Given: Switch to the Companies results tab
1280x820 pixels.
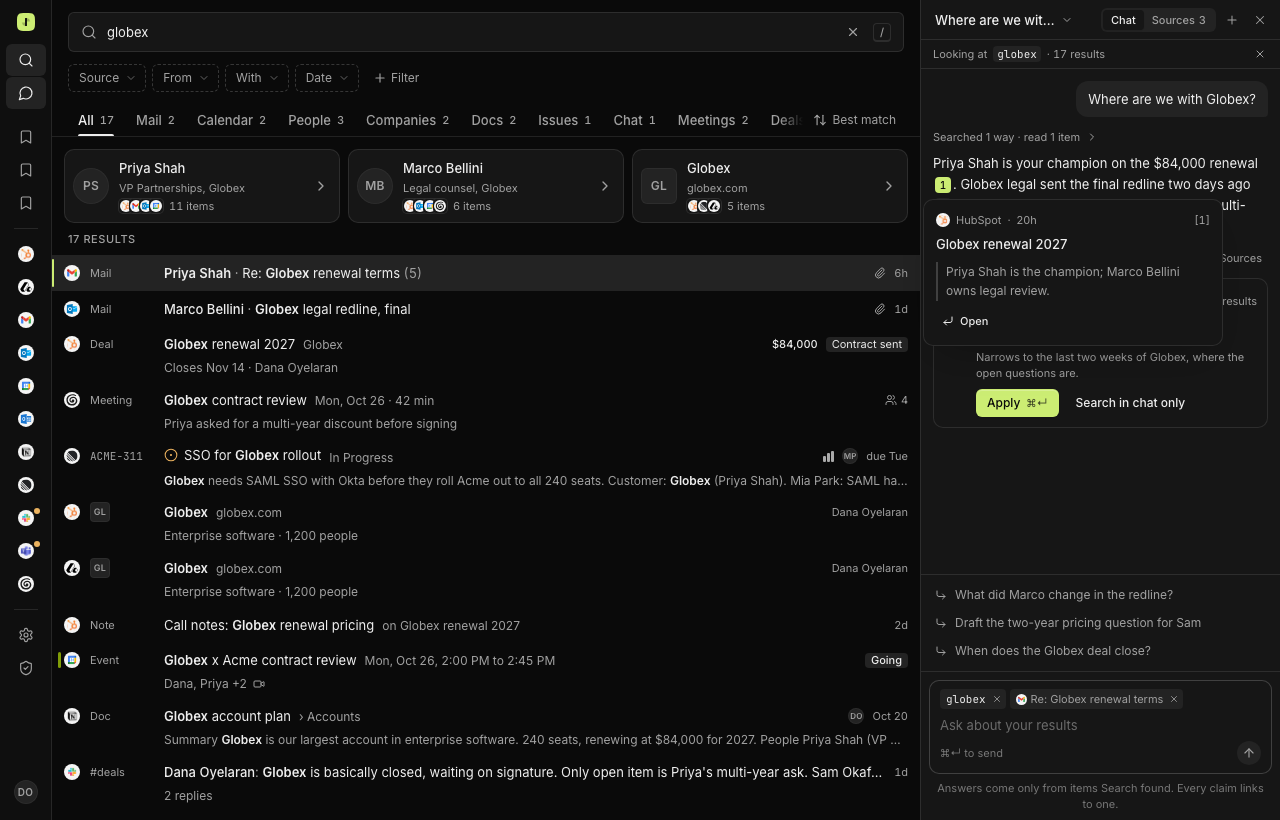Looking at the screenshot, I should [x=407, y=120].
